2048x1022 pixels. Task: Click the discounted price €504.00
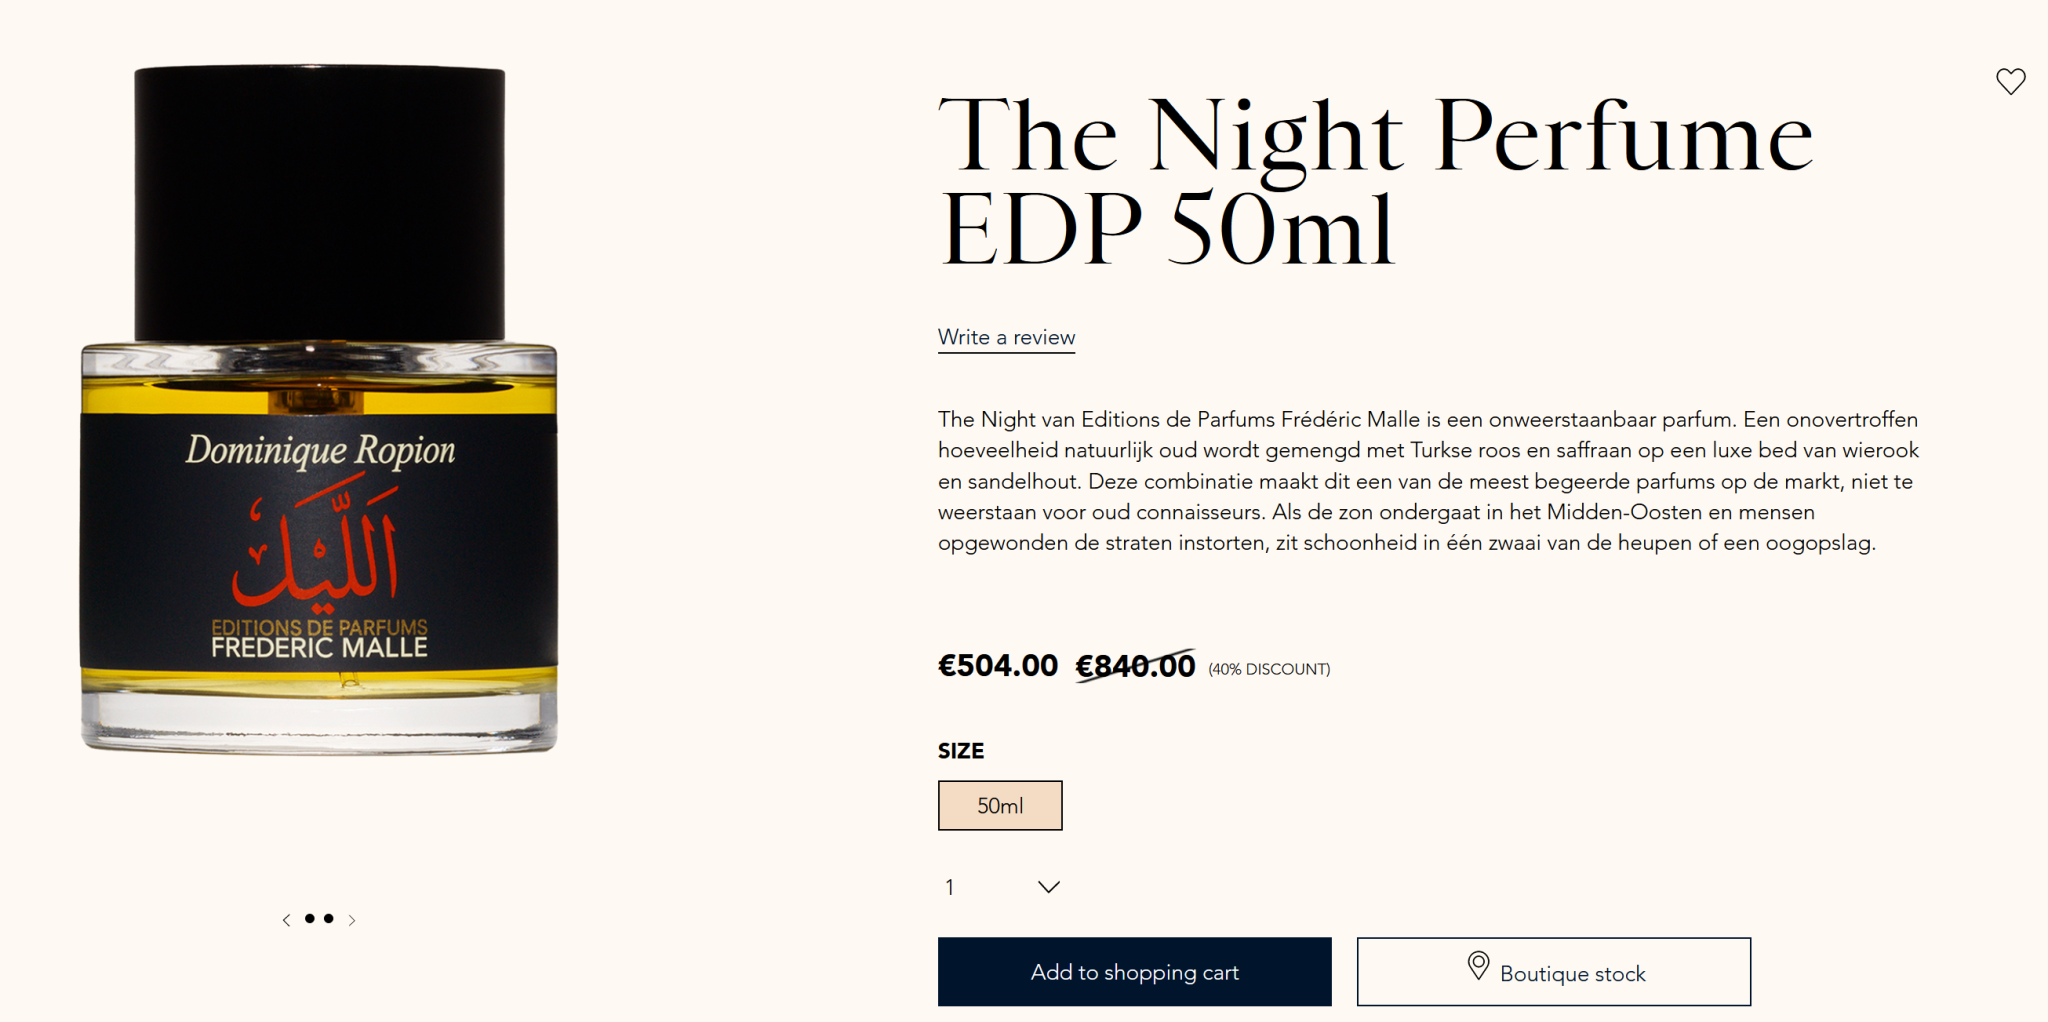[x=997, y=666]
